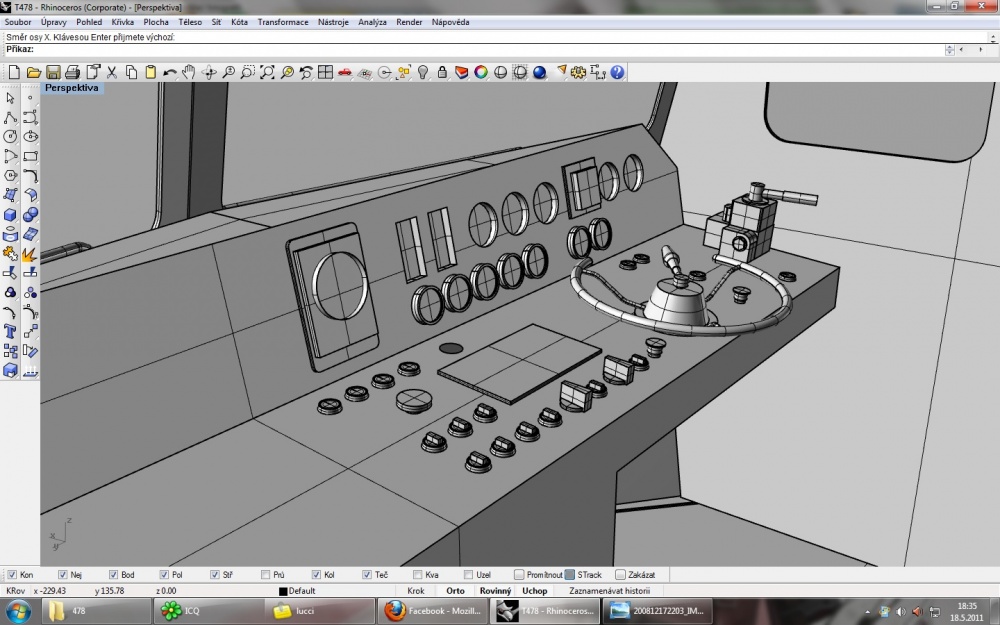
Task: Toggle Rovinný mode in status bar
Action: 496,591
